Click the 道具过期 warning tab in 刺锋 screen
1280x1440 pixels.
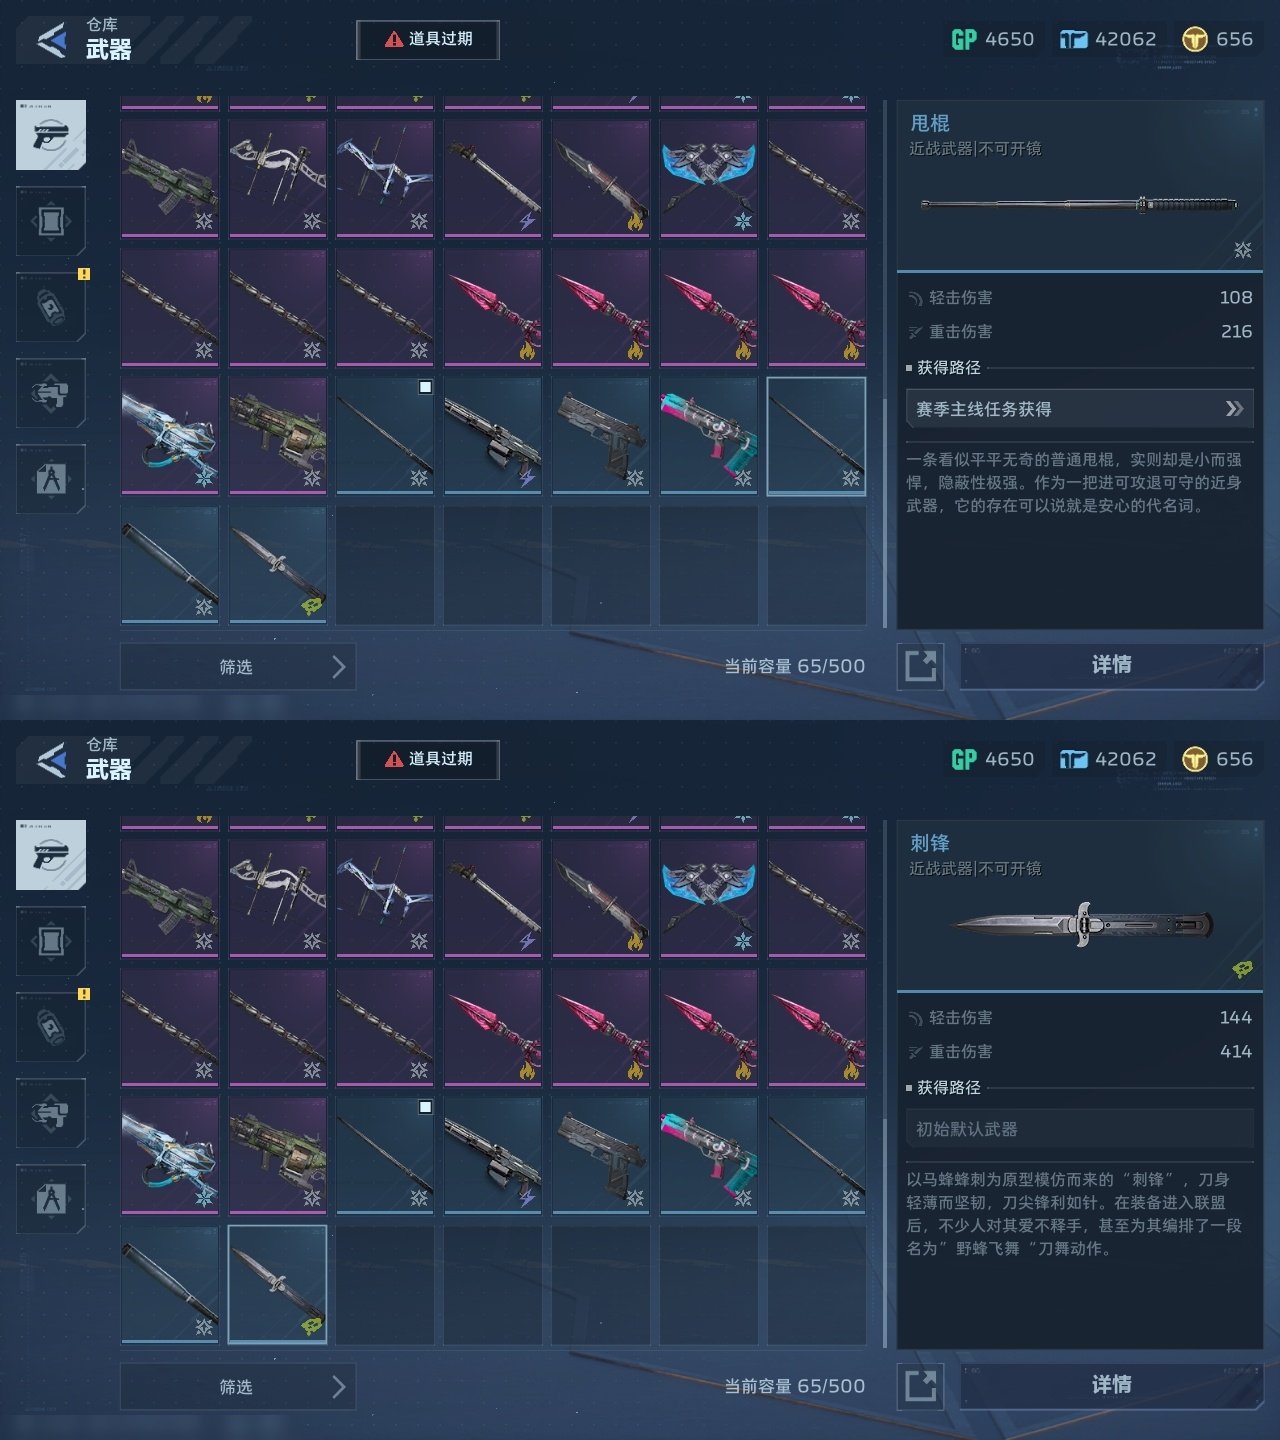[x=428, y=759]
